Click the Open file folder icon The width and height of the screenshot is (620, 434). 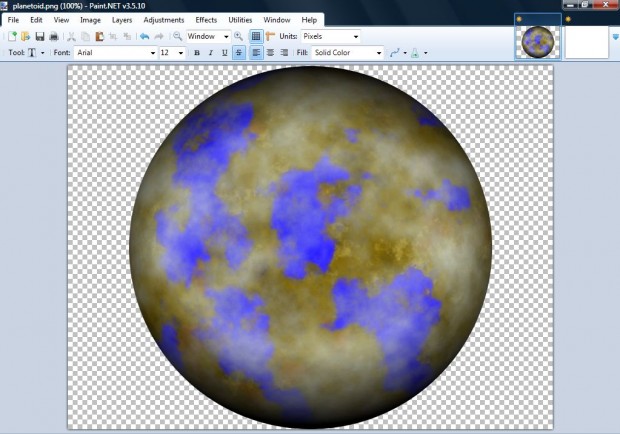tap(25, 36)
